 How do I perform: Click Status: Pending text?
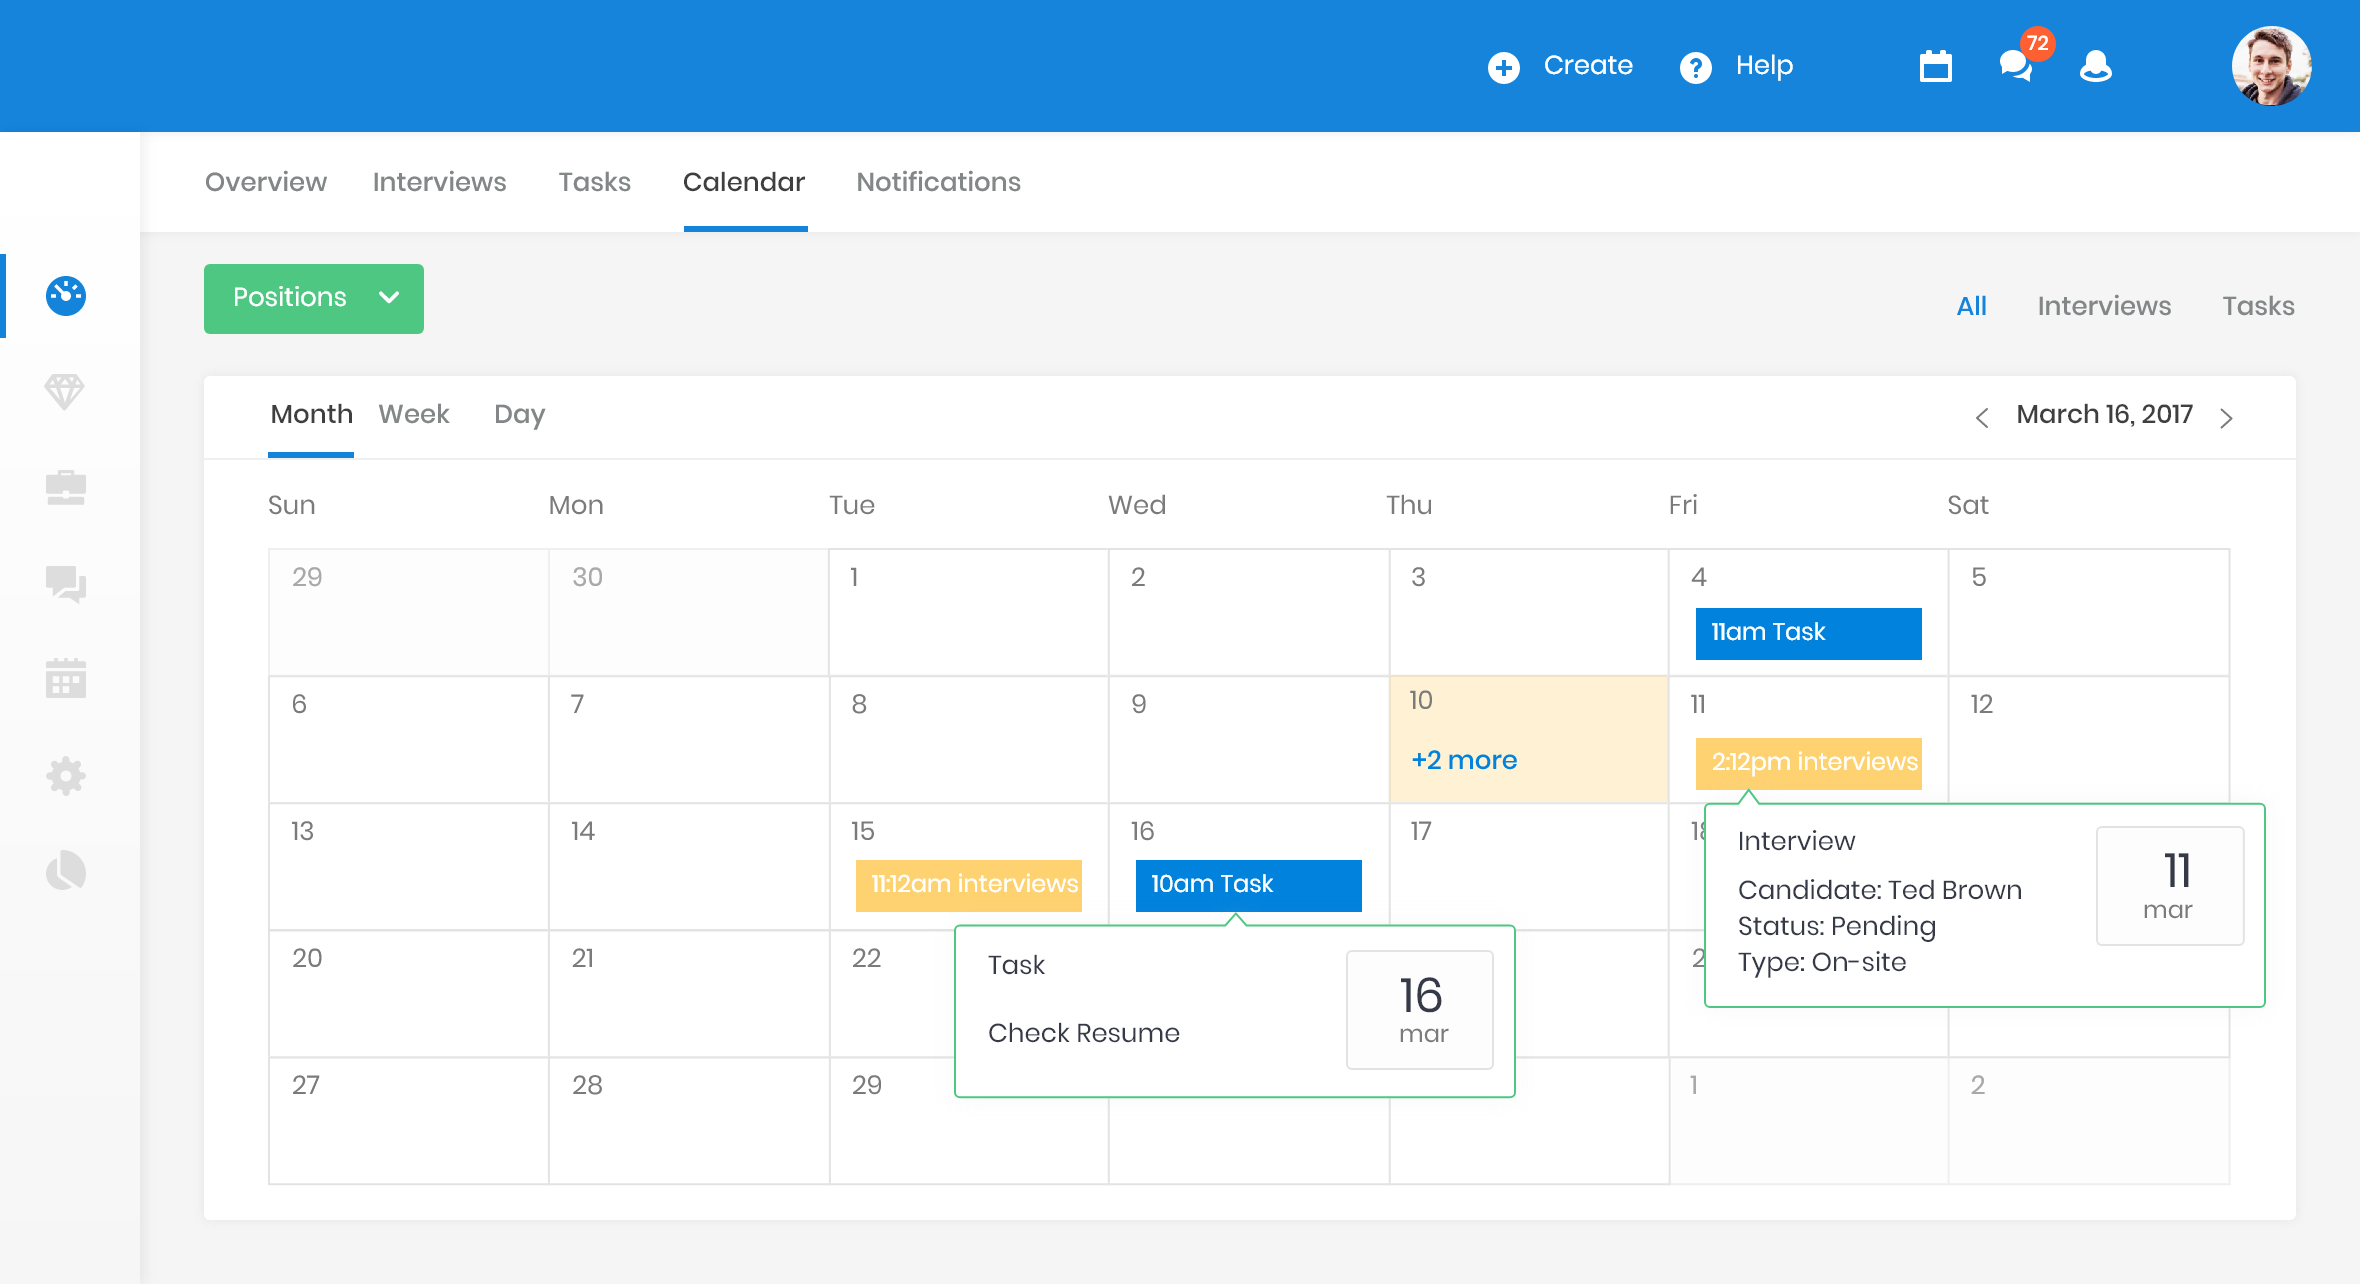1837,926
